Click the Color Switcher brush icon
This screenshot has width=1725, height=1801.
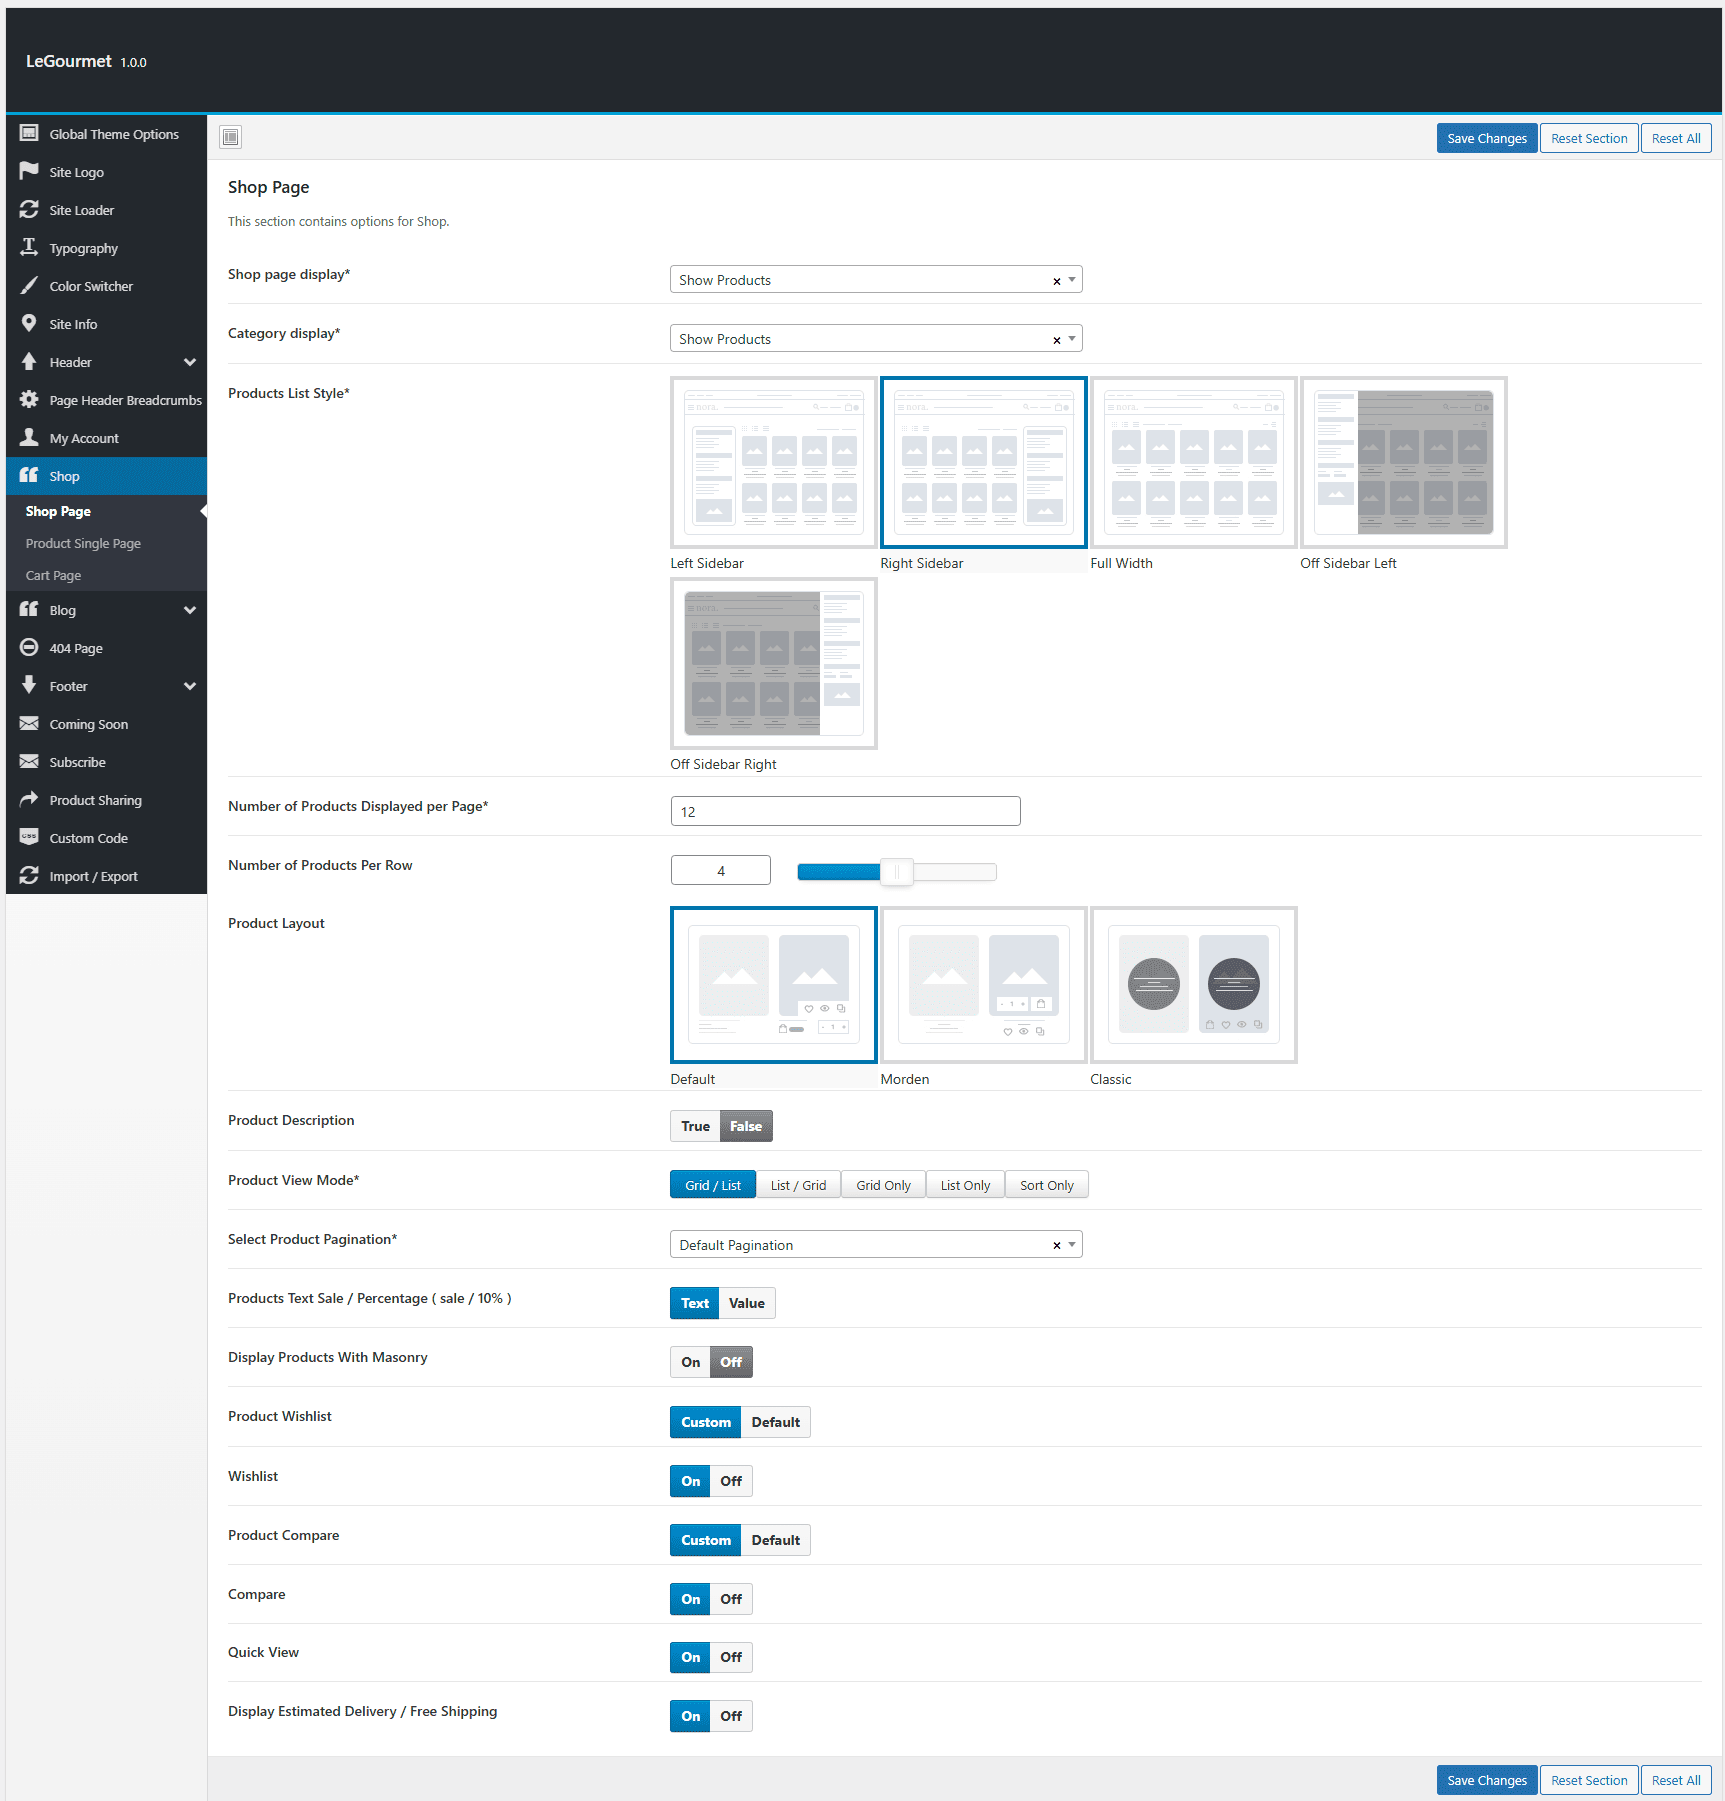[29, 285]
